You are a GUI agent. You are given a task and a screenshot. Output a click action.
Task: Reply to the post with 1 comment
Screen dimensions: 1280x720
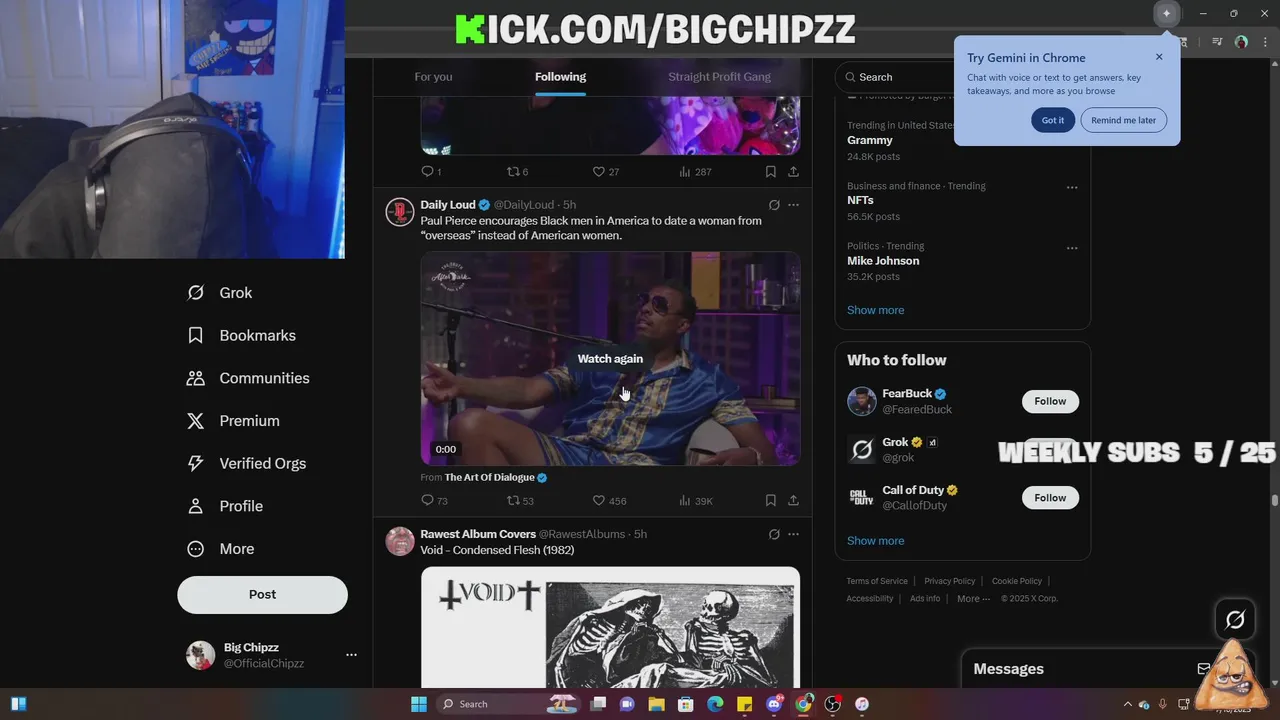(x=431, y=172)
